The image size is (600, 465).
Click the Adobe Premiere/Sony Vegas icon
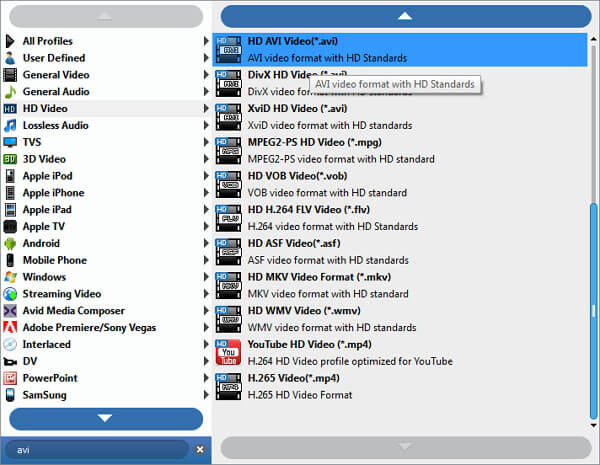(x=11, y=327)
